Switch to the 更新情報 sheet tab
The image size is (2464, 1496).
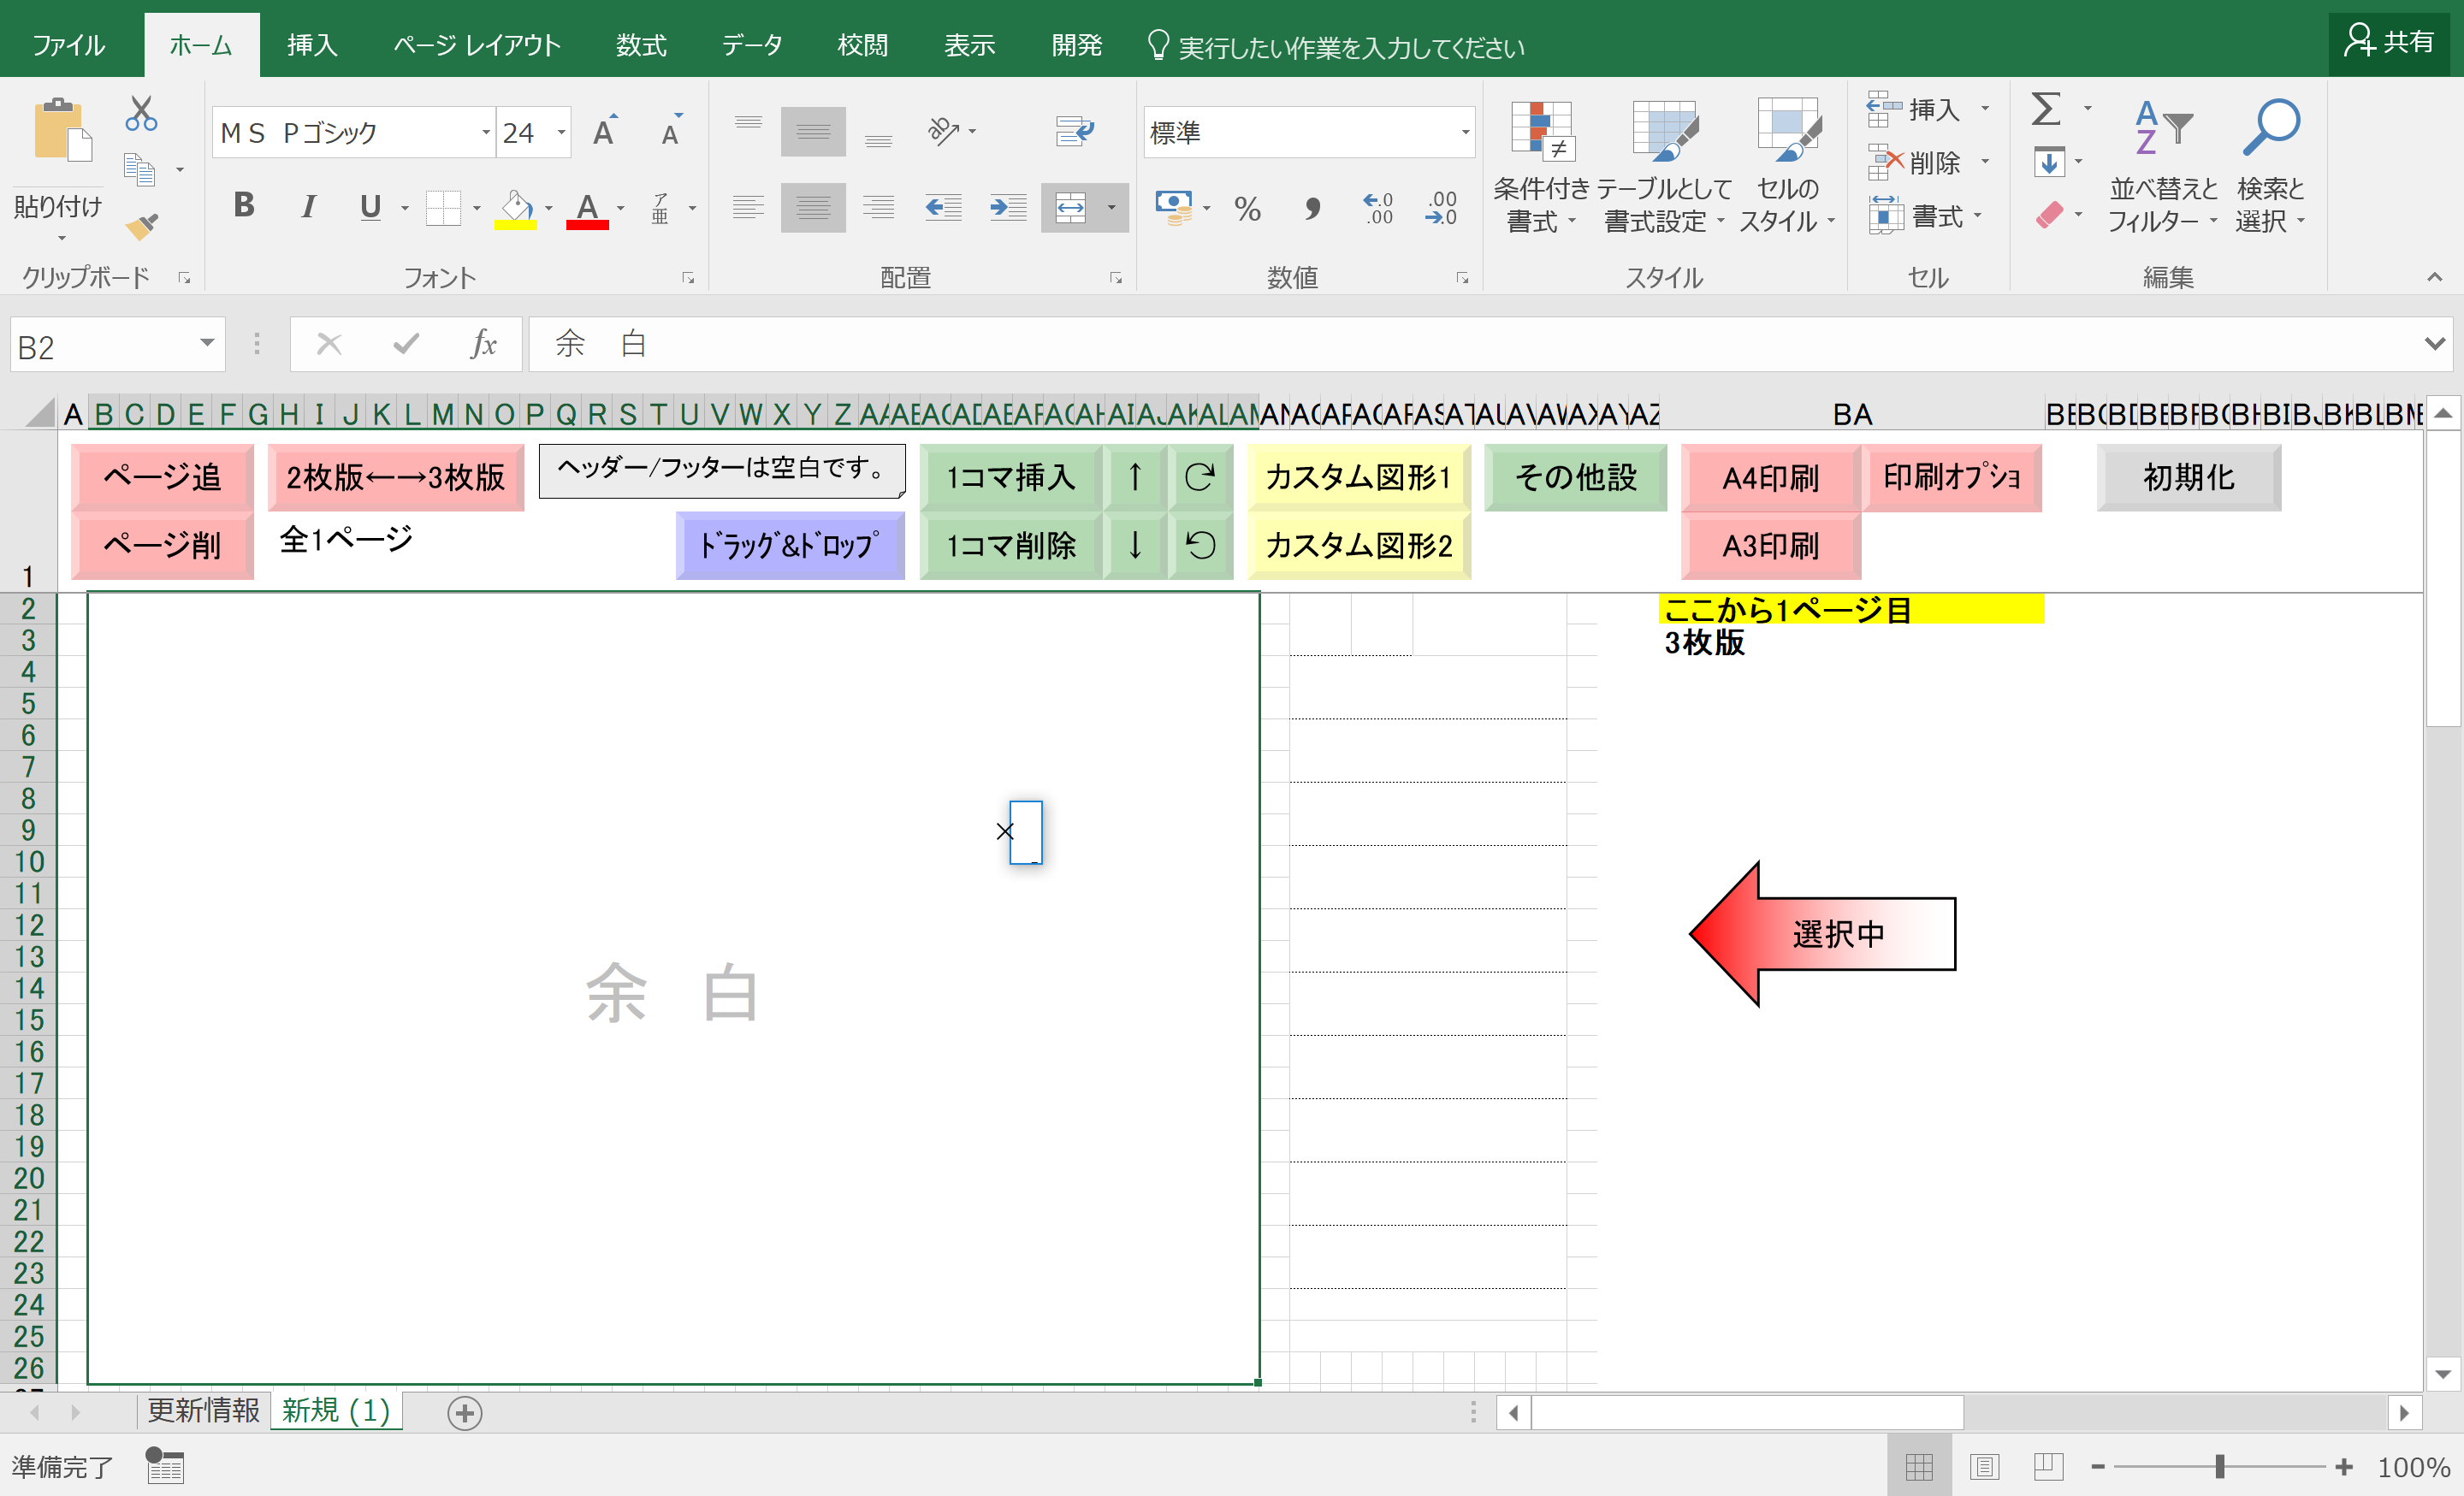tap(203, 1410)
